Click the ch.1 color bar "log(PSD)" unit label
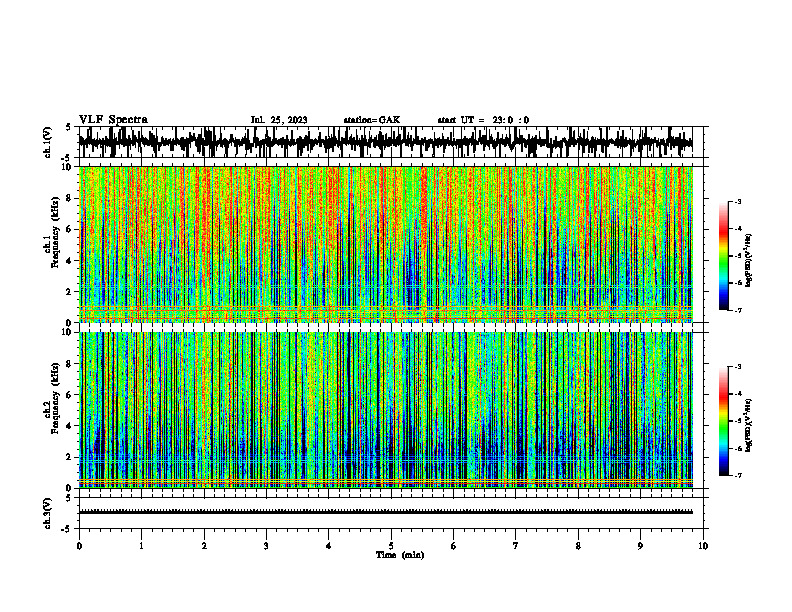This screenshot has width=792, height=612. (x=749, y=260)
